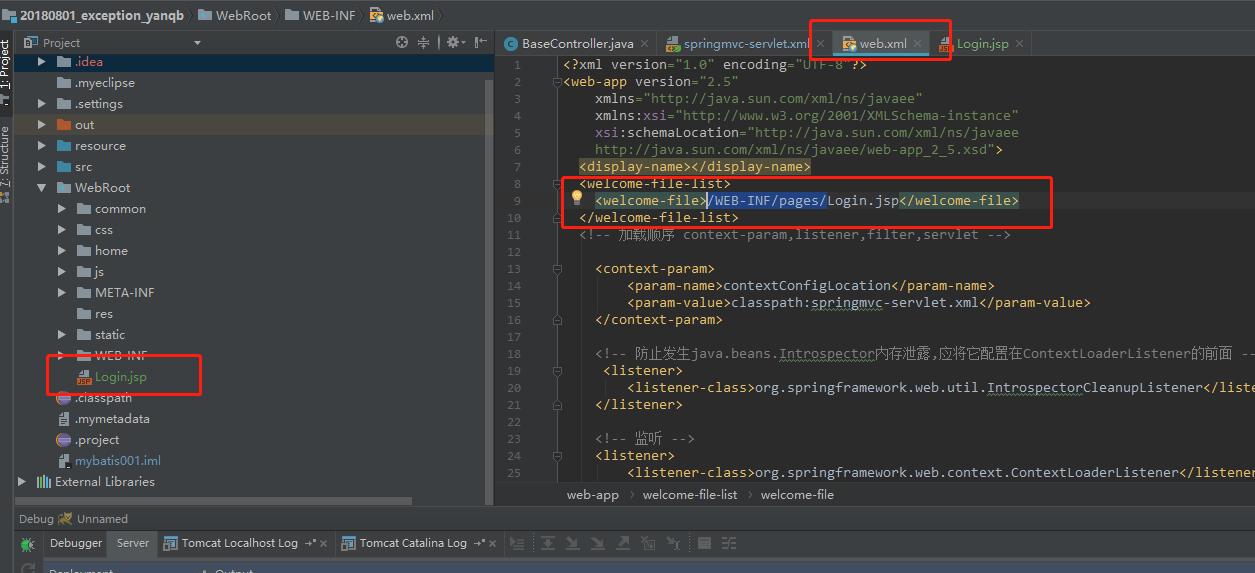Expand the .idea folder
This screenshot has width=1255, height=573.
point(41,62)
